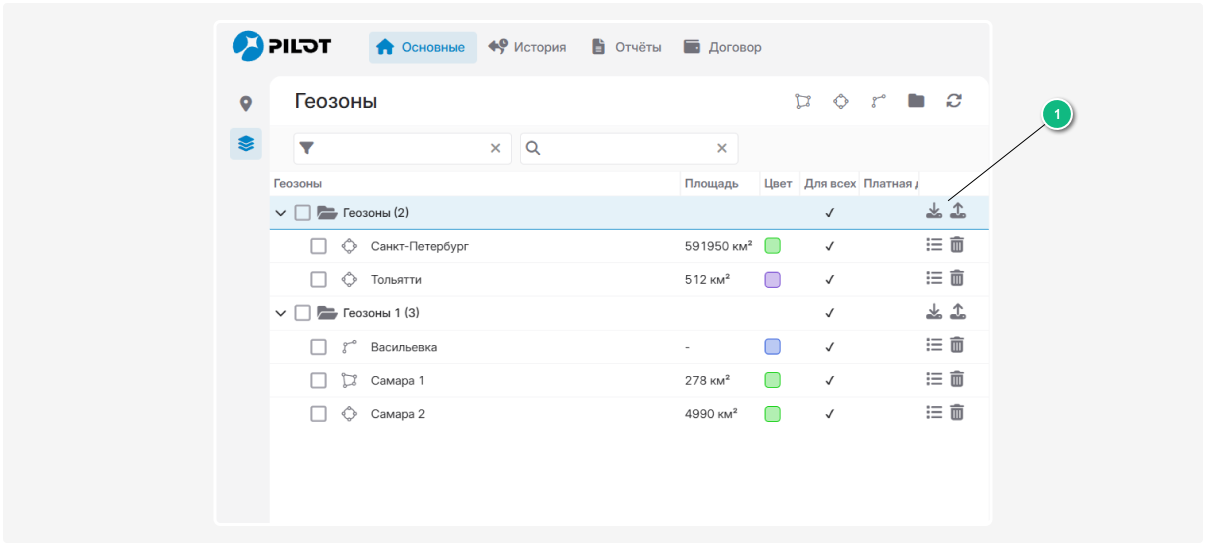Toggle the Для всех checkmark for Тольятти
1206x546 pixels.
830,280
